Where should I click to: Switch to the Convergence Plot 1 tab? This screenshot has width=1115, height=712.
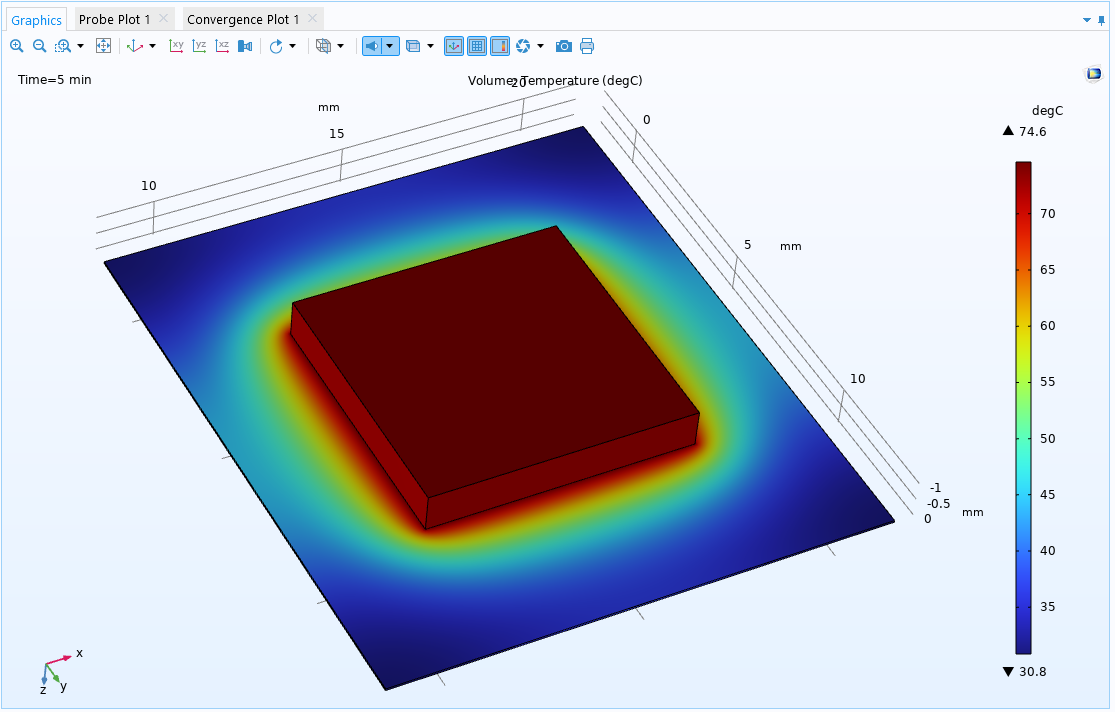click(x=243, y=19)
